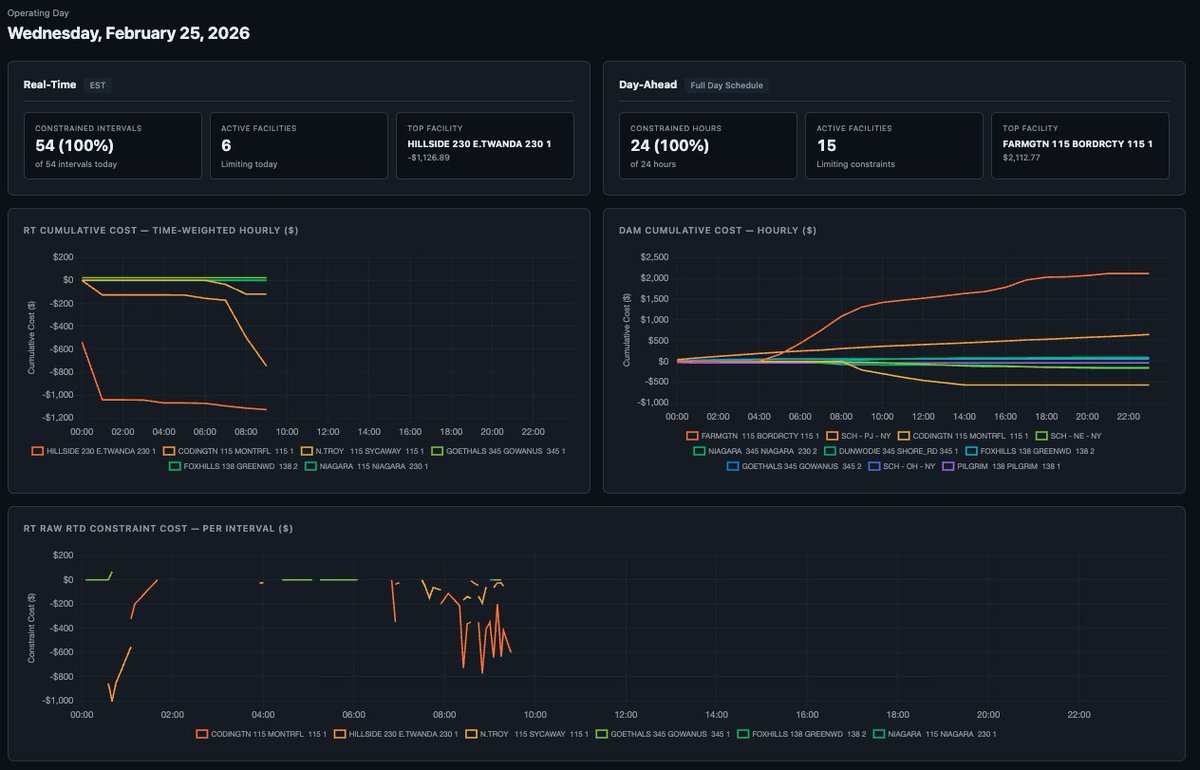1200x770 pixels.
Task: Click the $2,112.77 top facility cost
Action: pyautogui.click(x=1021, y=157)
